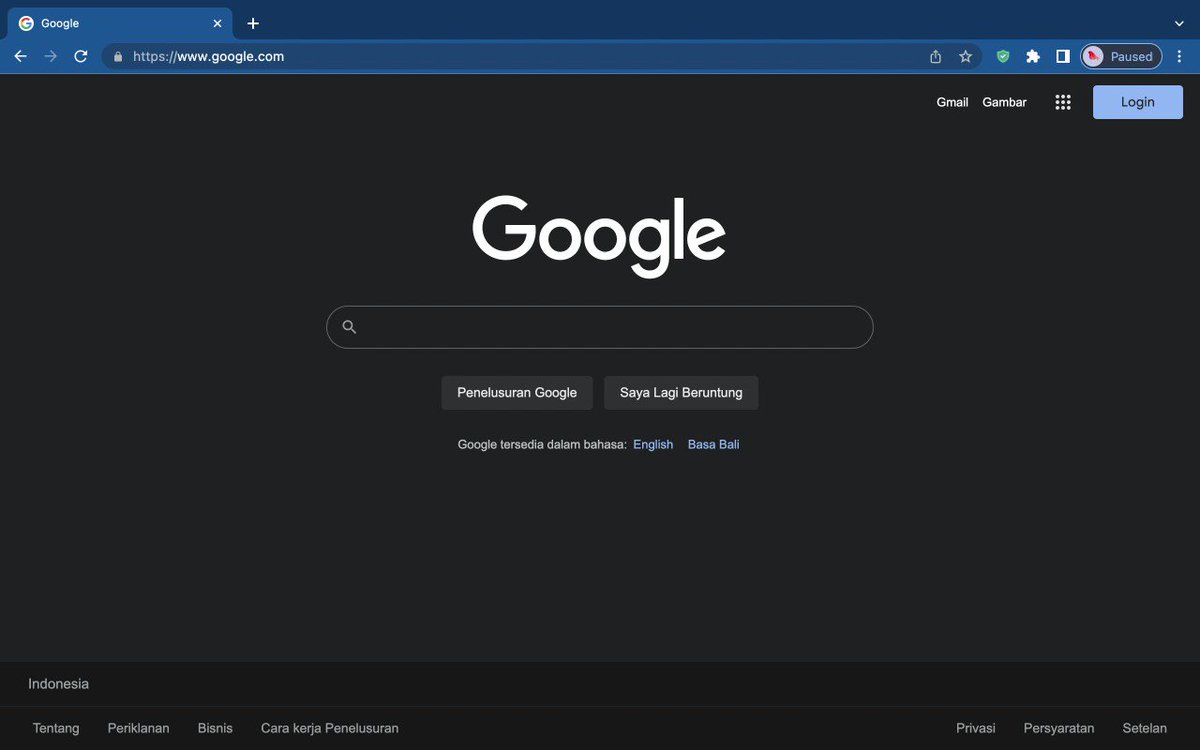Click Penelusuran Google button
Image resolution: width=1200 pixels, height=750 pixels.
517,393
